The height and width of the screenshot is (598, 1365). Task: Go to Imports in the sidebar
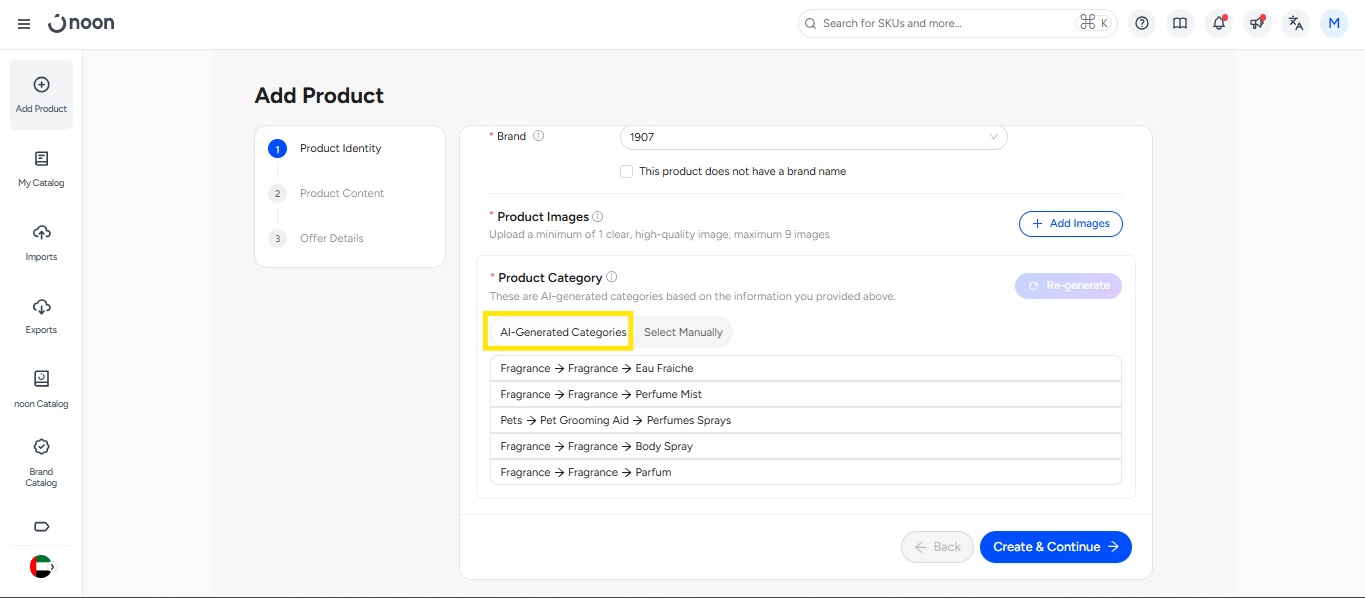pyautogui.click(x=41, y=242)
